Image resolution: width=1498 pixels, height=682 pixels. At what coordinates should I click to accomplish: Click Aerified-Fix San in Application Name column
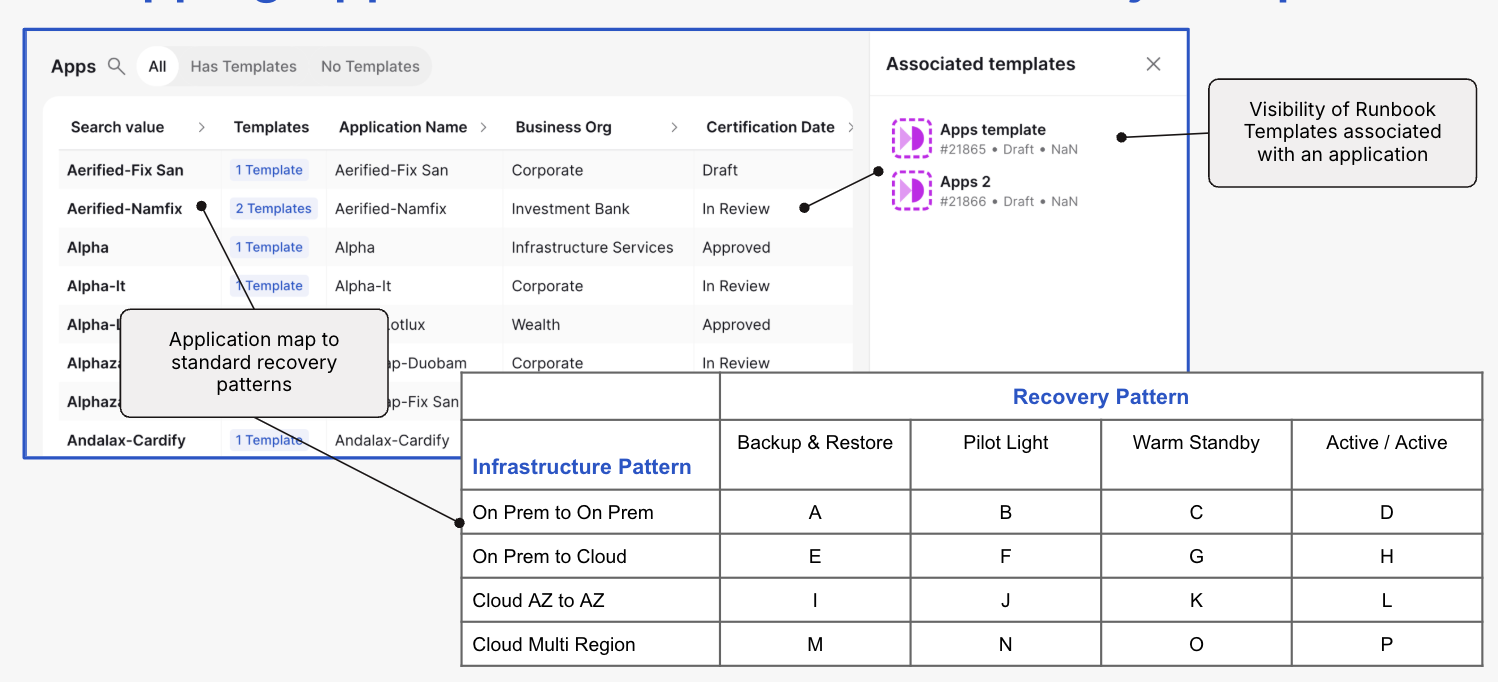tap(391, 170)
